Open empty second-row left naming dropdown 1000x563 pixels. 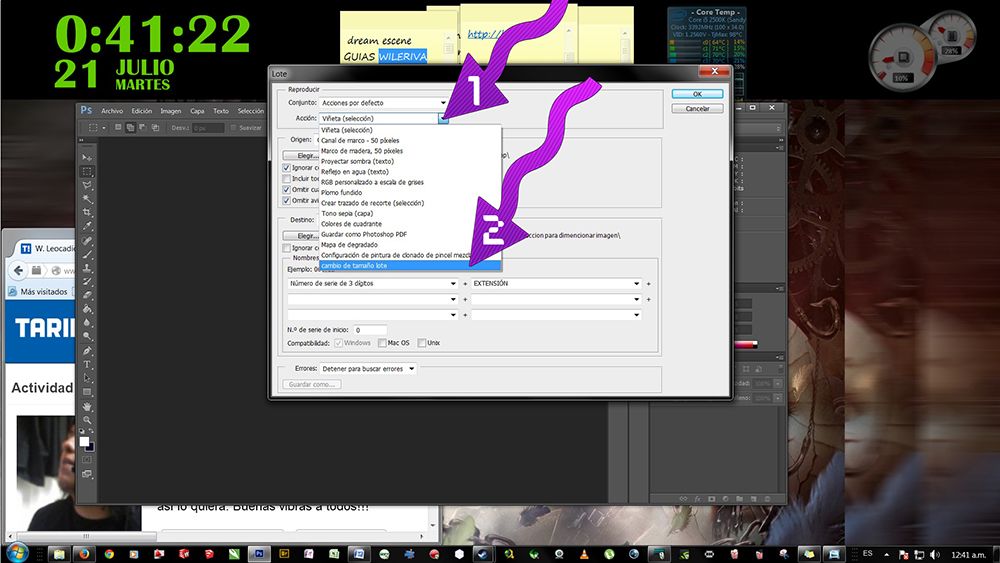372,299
